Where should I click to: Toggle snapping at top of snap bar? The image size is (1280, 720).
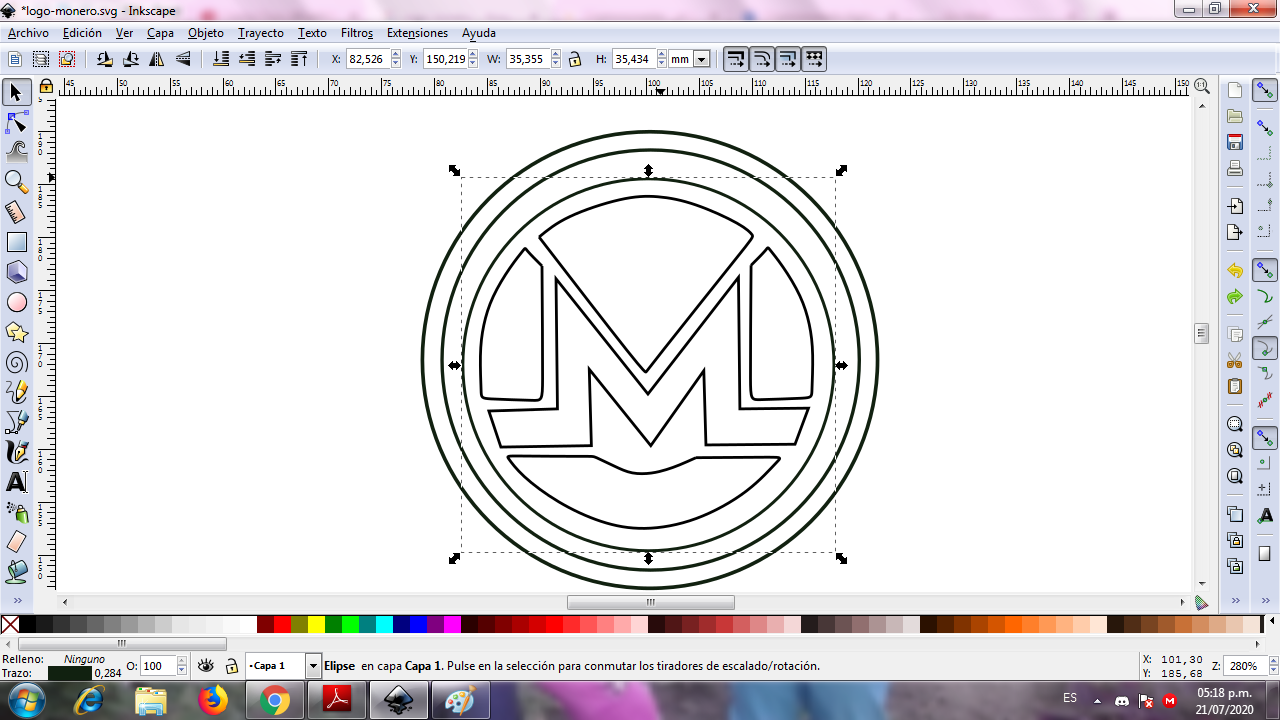pyautogui.click(x=1265, y=91)
